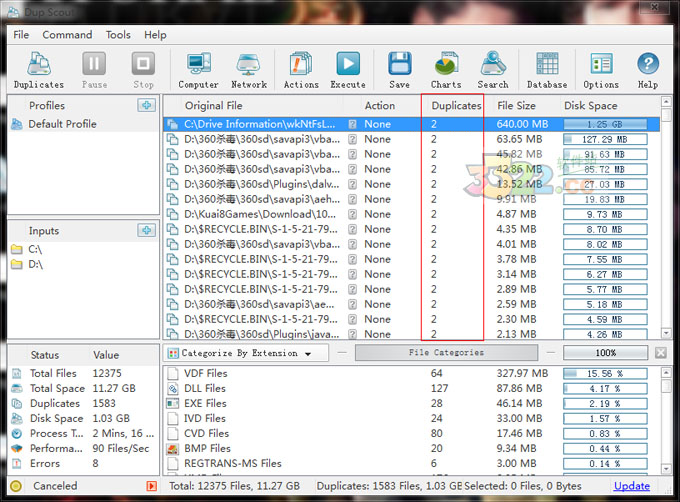Click the Default Profile icon

point(16,124)
